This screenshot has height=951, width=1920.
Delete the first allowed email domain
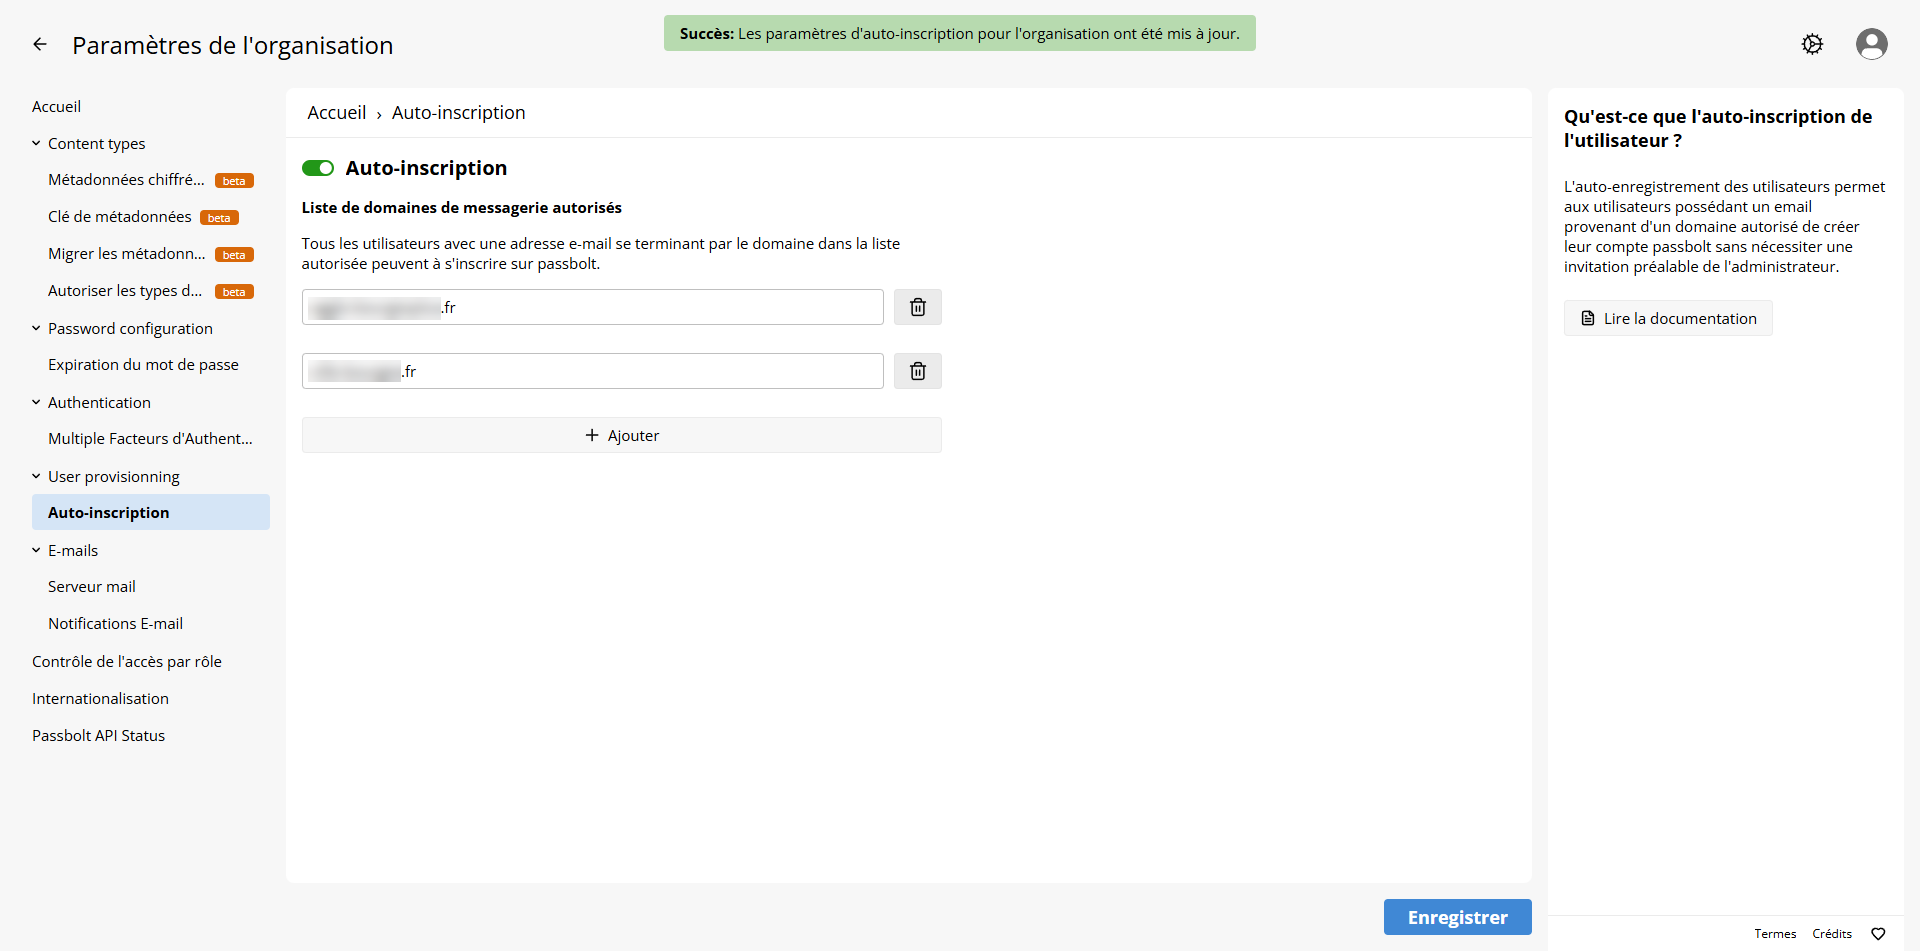coord(917,307)
